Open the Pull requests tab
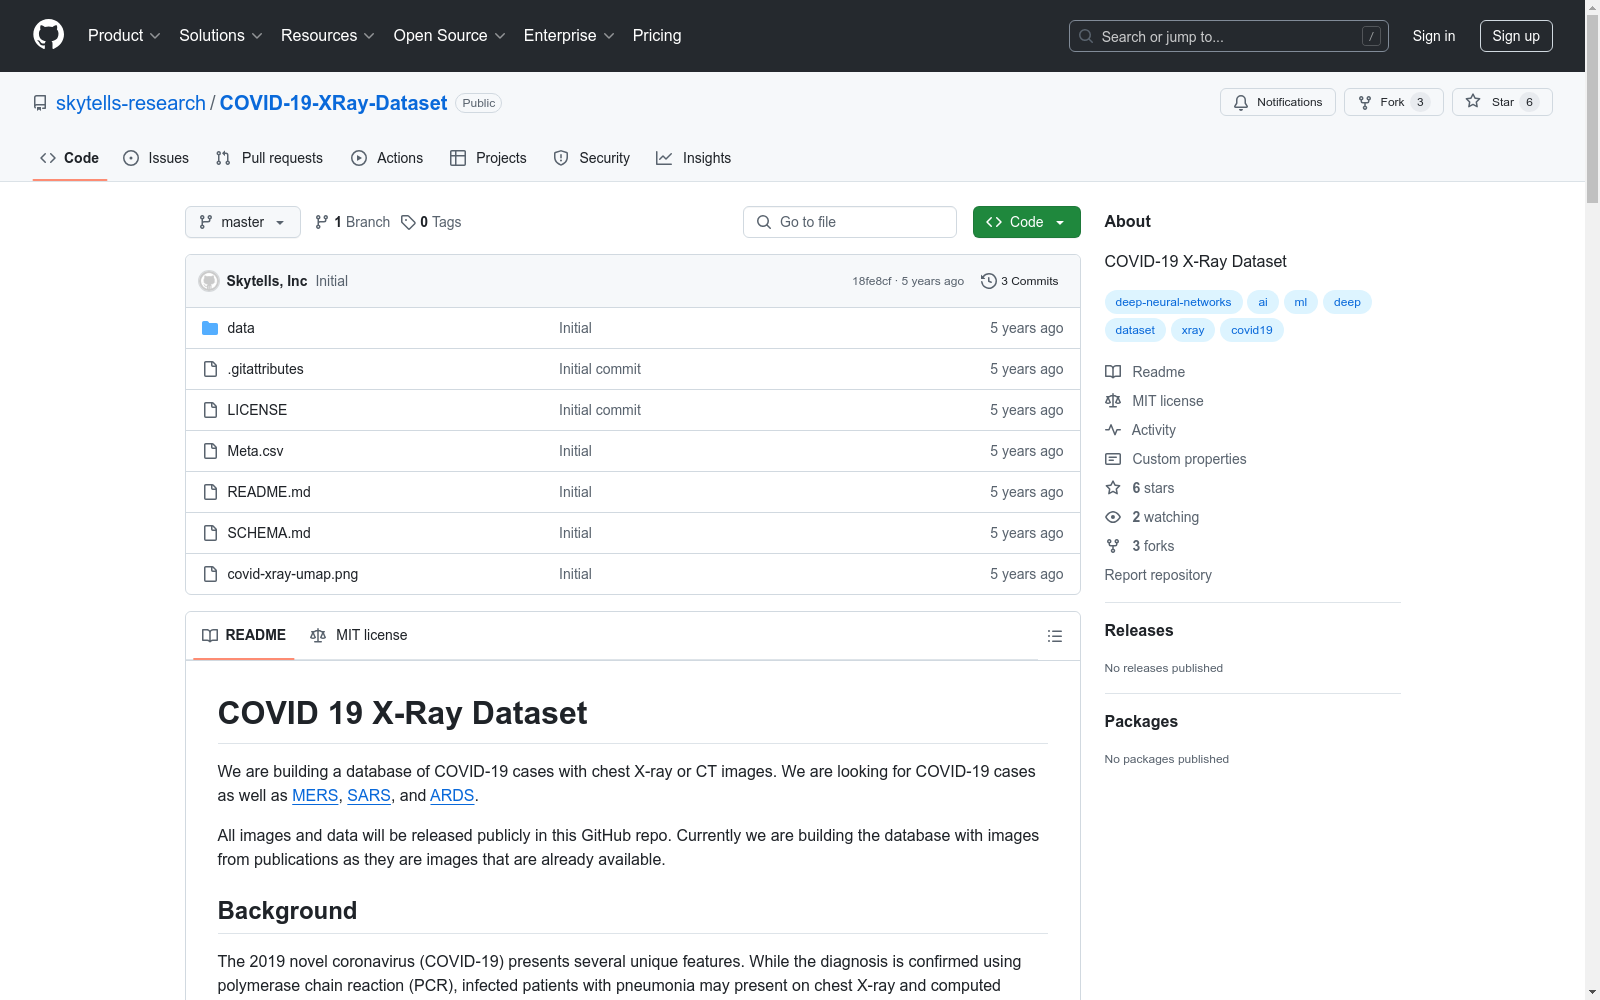The width and height of the screenshot is (1600, 1000). coord(269,158)
